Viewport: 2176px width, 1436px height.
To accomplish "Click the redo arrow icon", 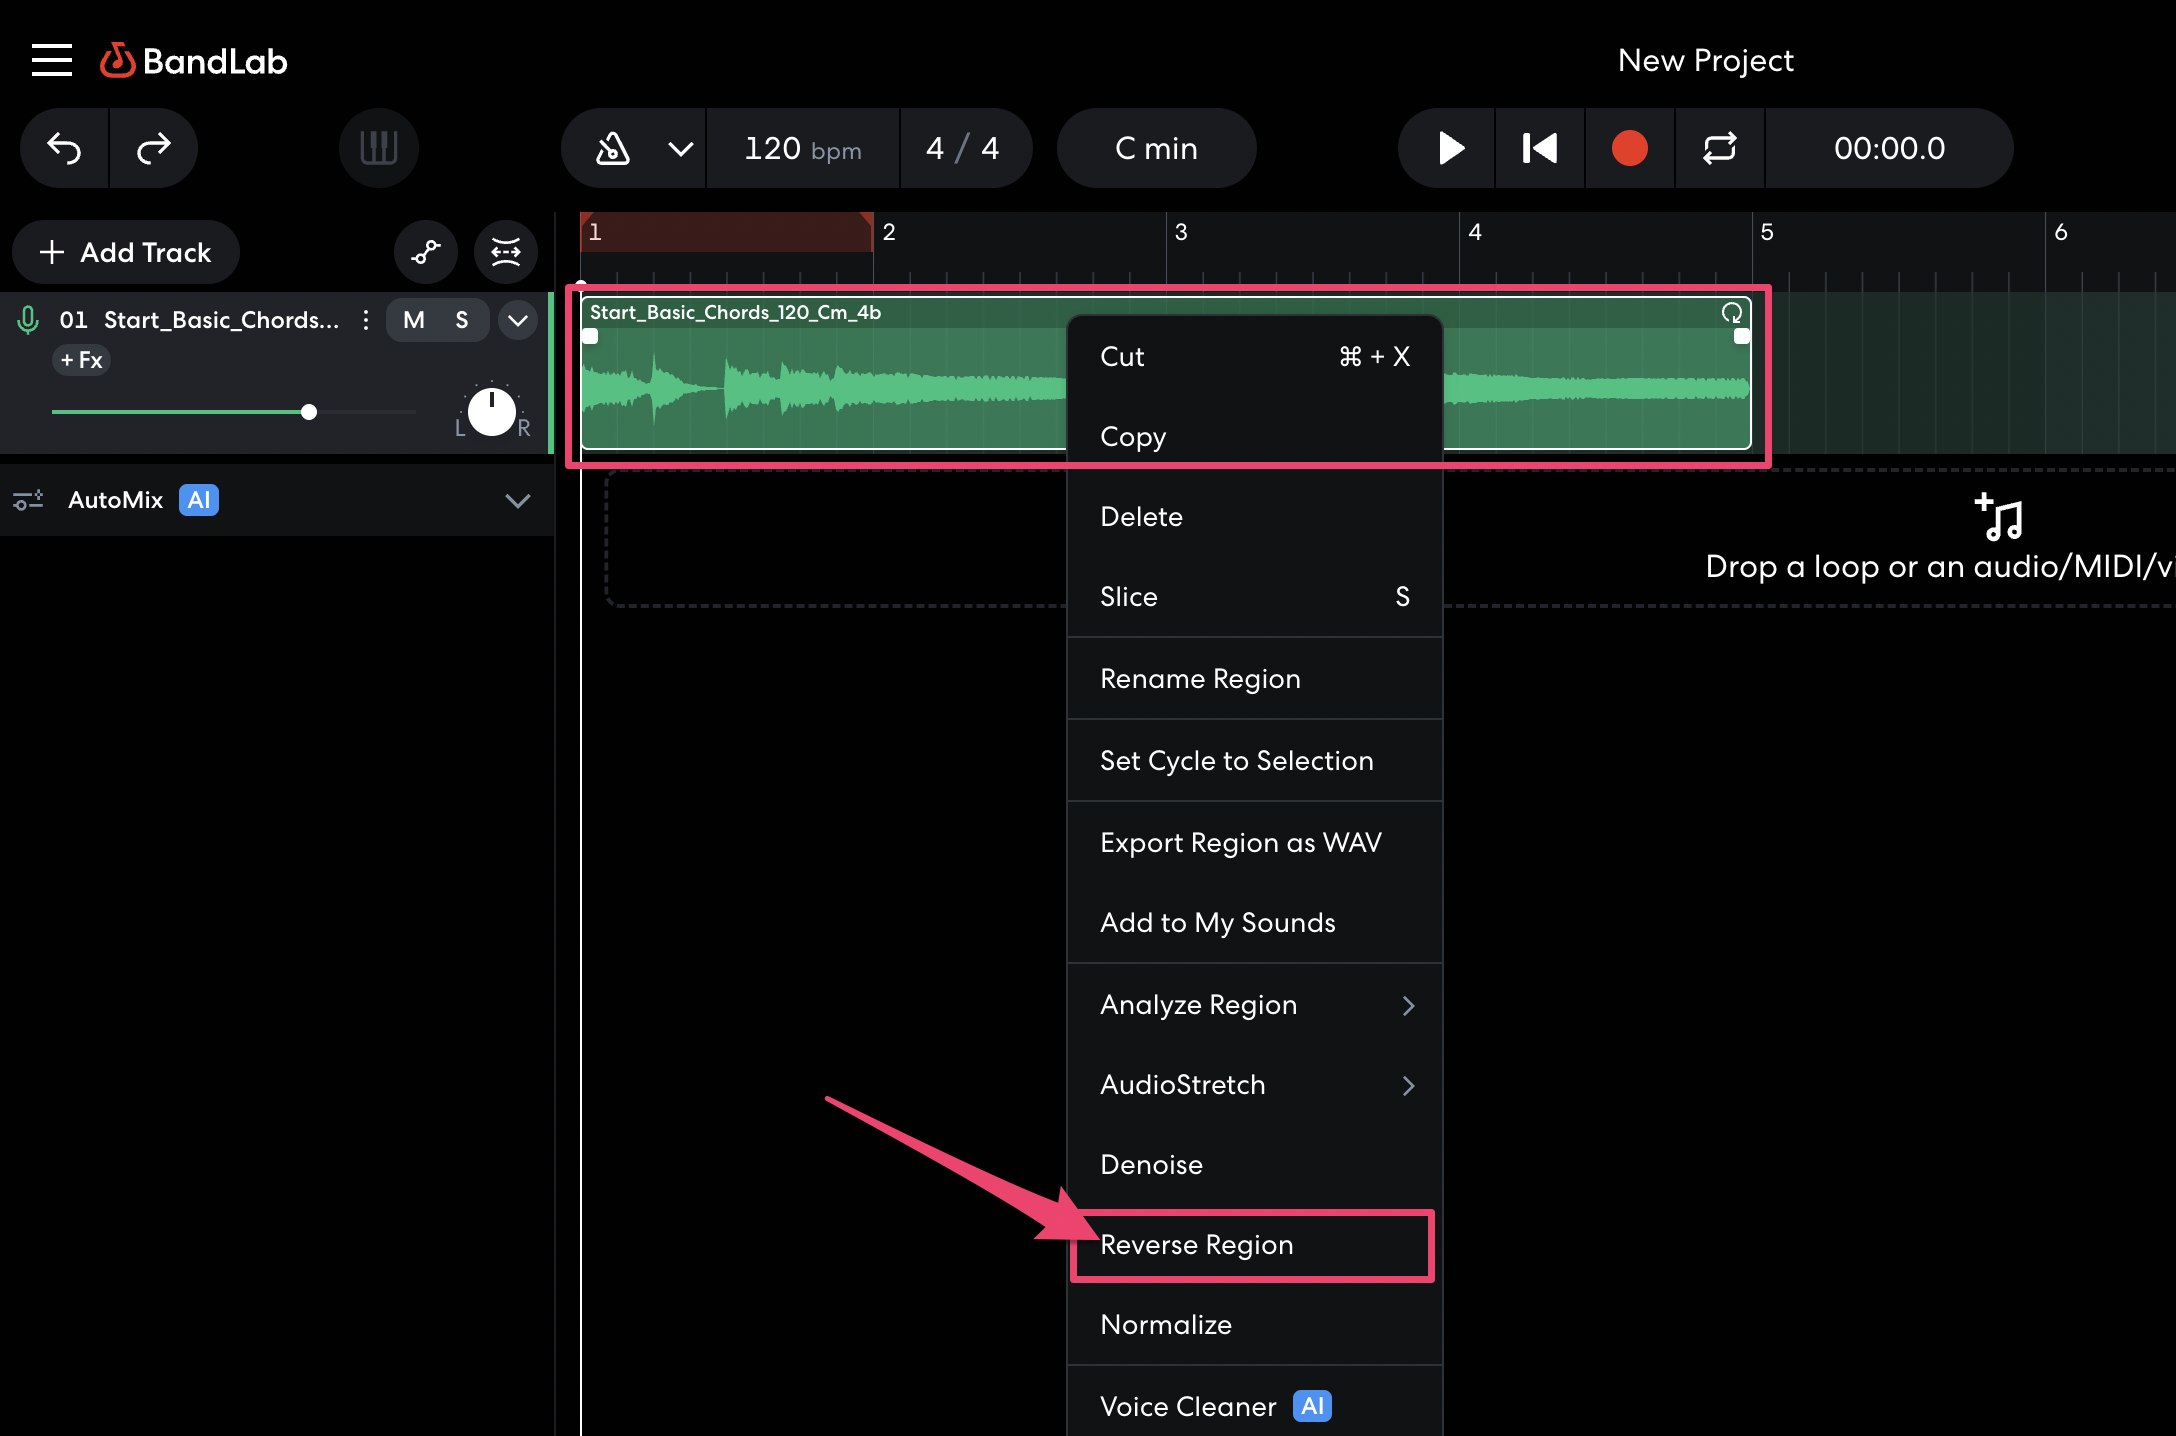I will [153, 148].
